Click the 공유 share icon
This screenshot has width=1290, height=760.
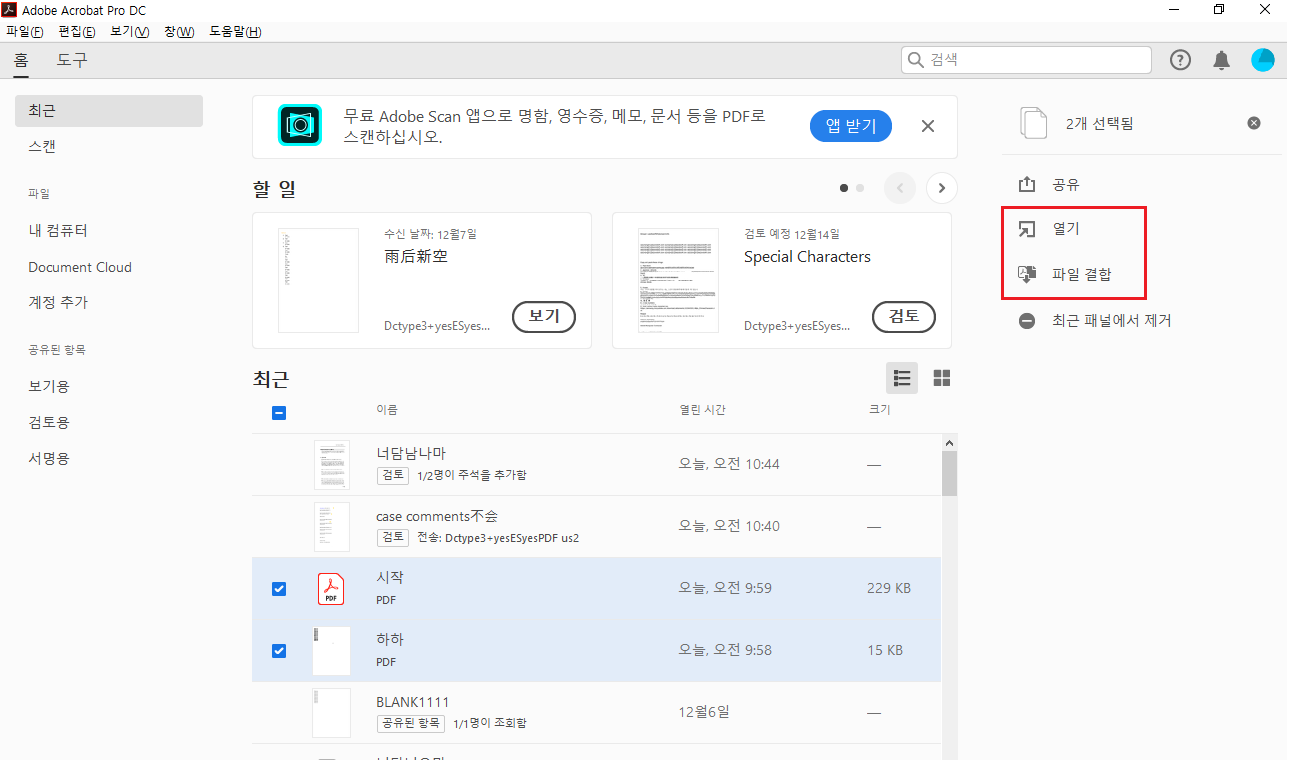coord(1027,185)
